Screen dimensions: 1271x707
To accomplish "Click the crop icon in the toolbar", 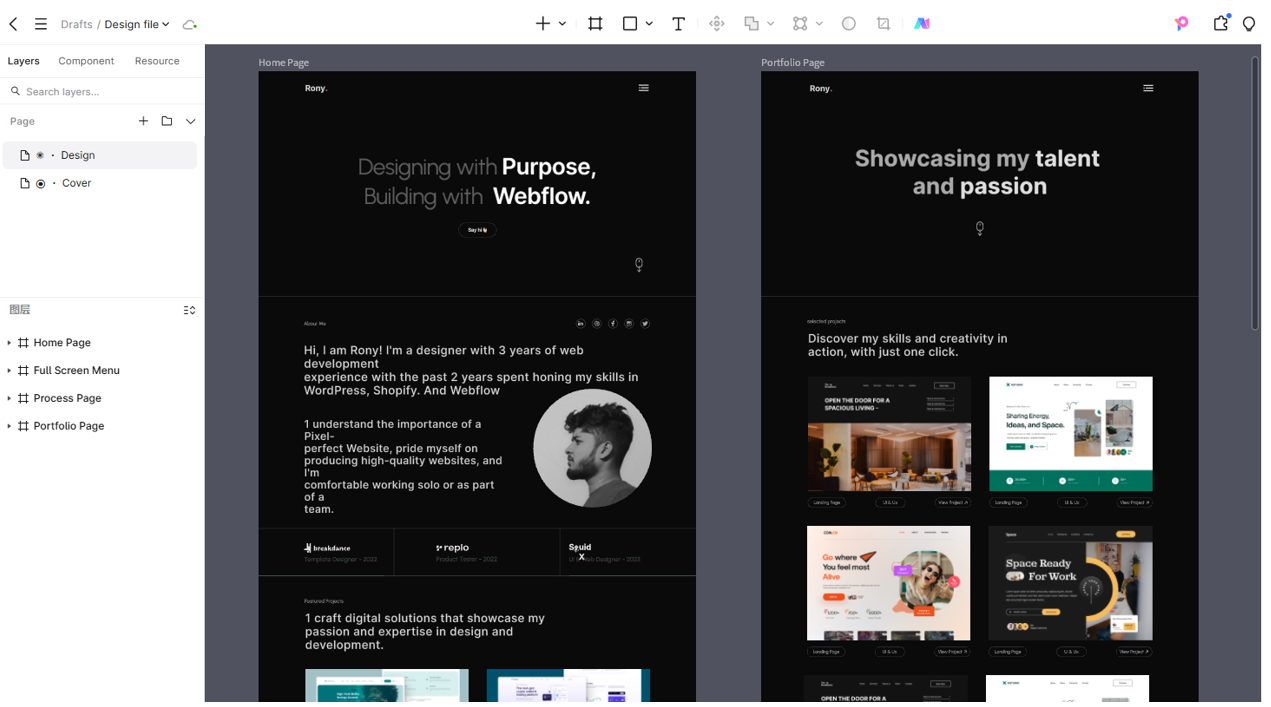I will click(x=883, y=23).
